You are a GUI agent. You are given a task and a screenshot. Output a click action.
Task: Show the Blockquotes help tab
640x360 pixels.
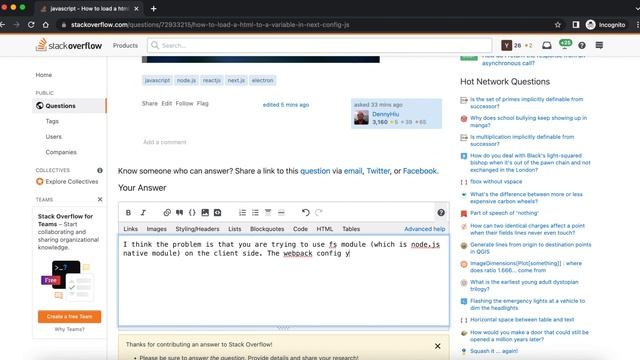tap(267, 229)
